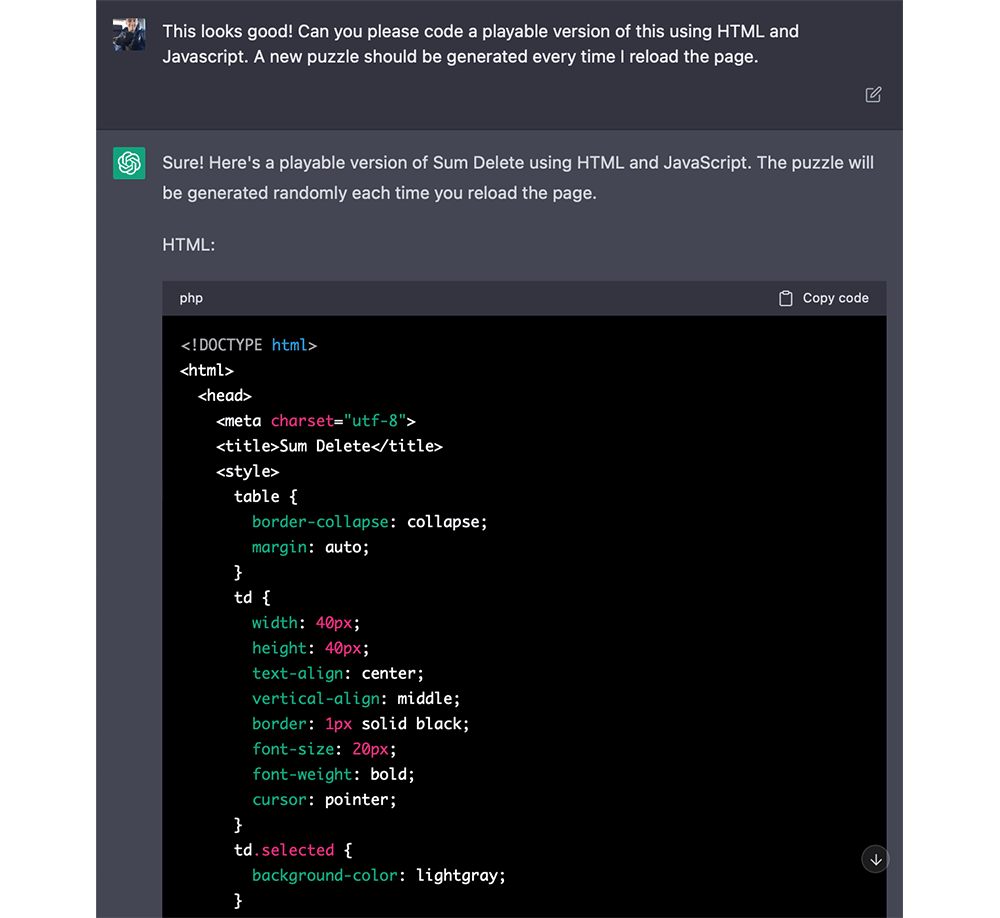The width and height of the screenshot is (1000, 918).
Task: Click the "HTML:" label above code block
Action: (188, 243)
